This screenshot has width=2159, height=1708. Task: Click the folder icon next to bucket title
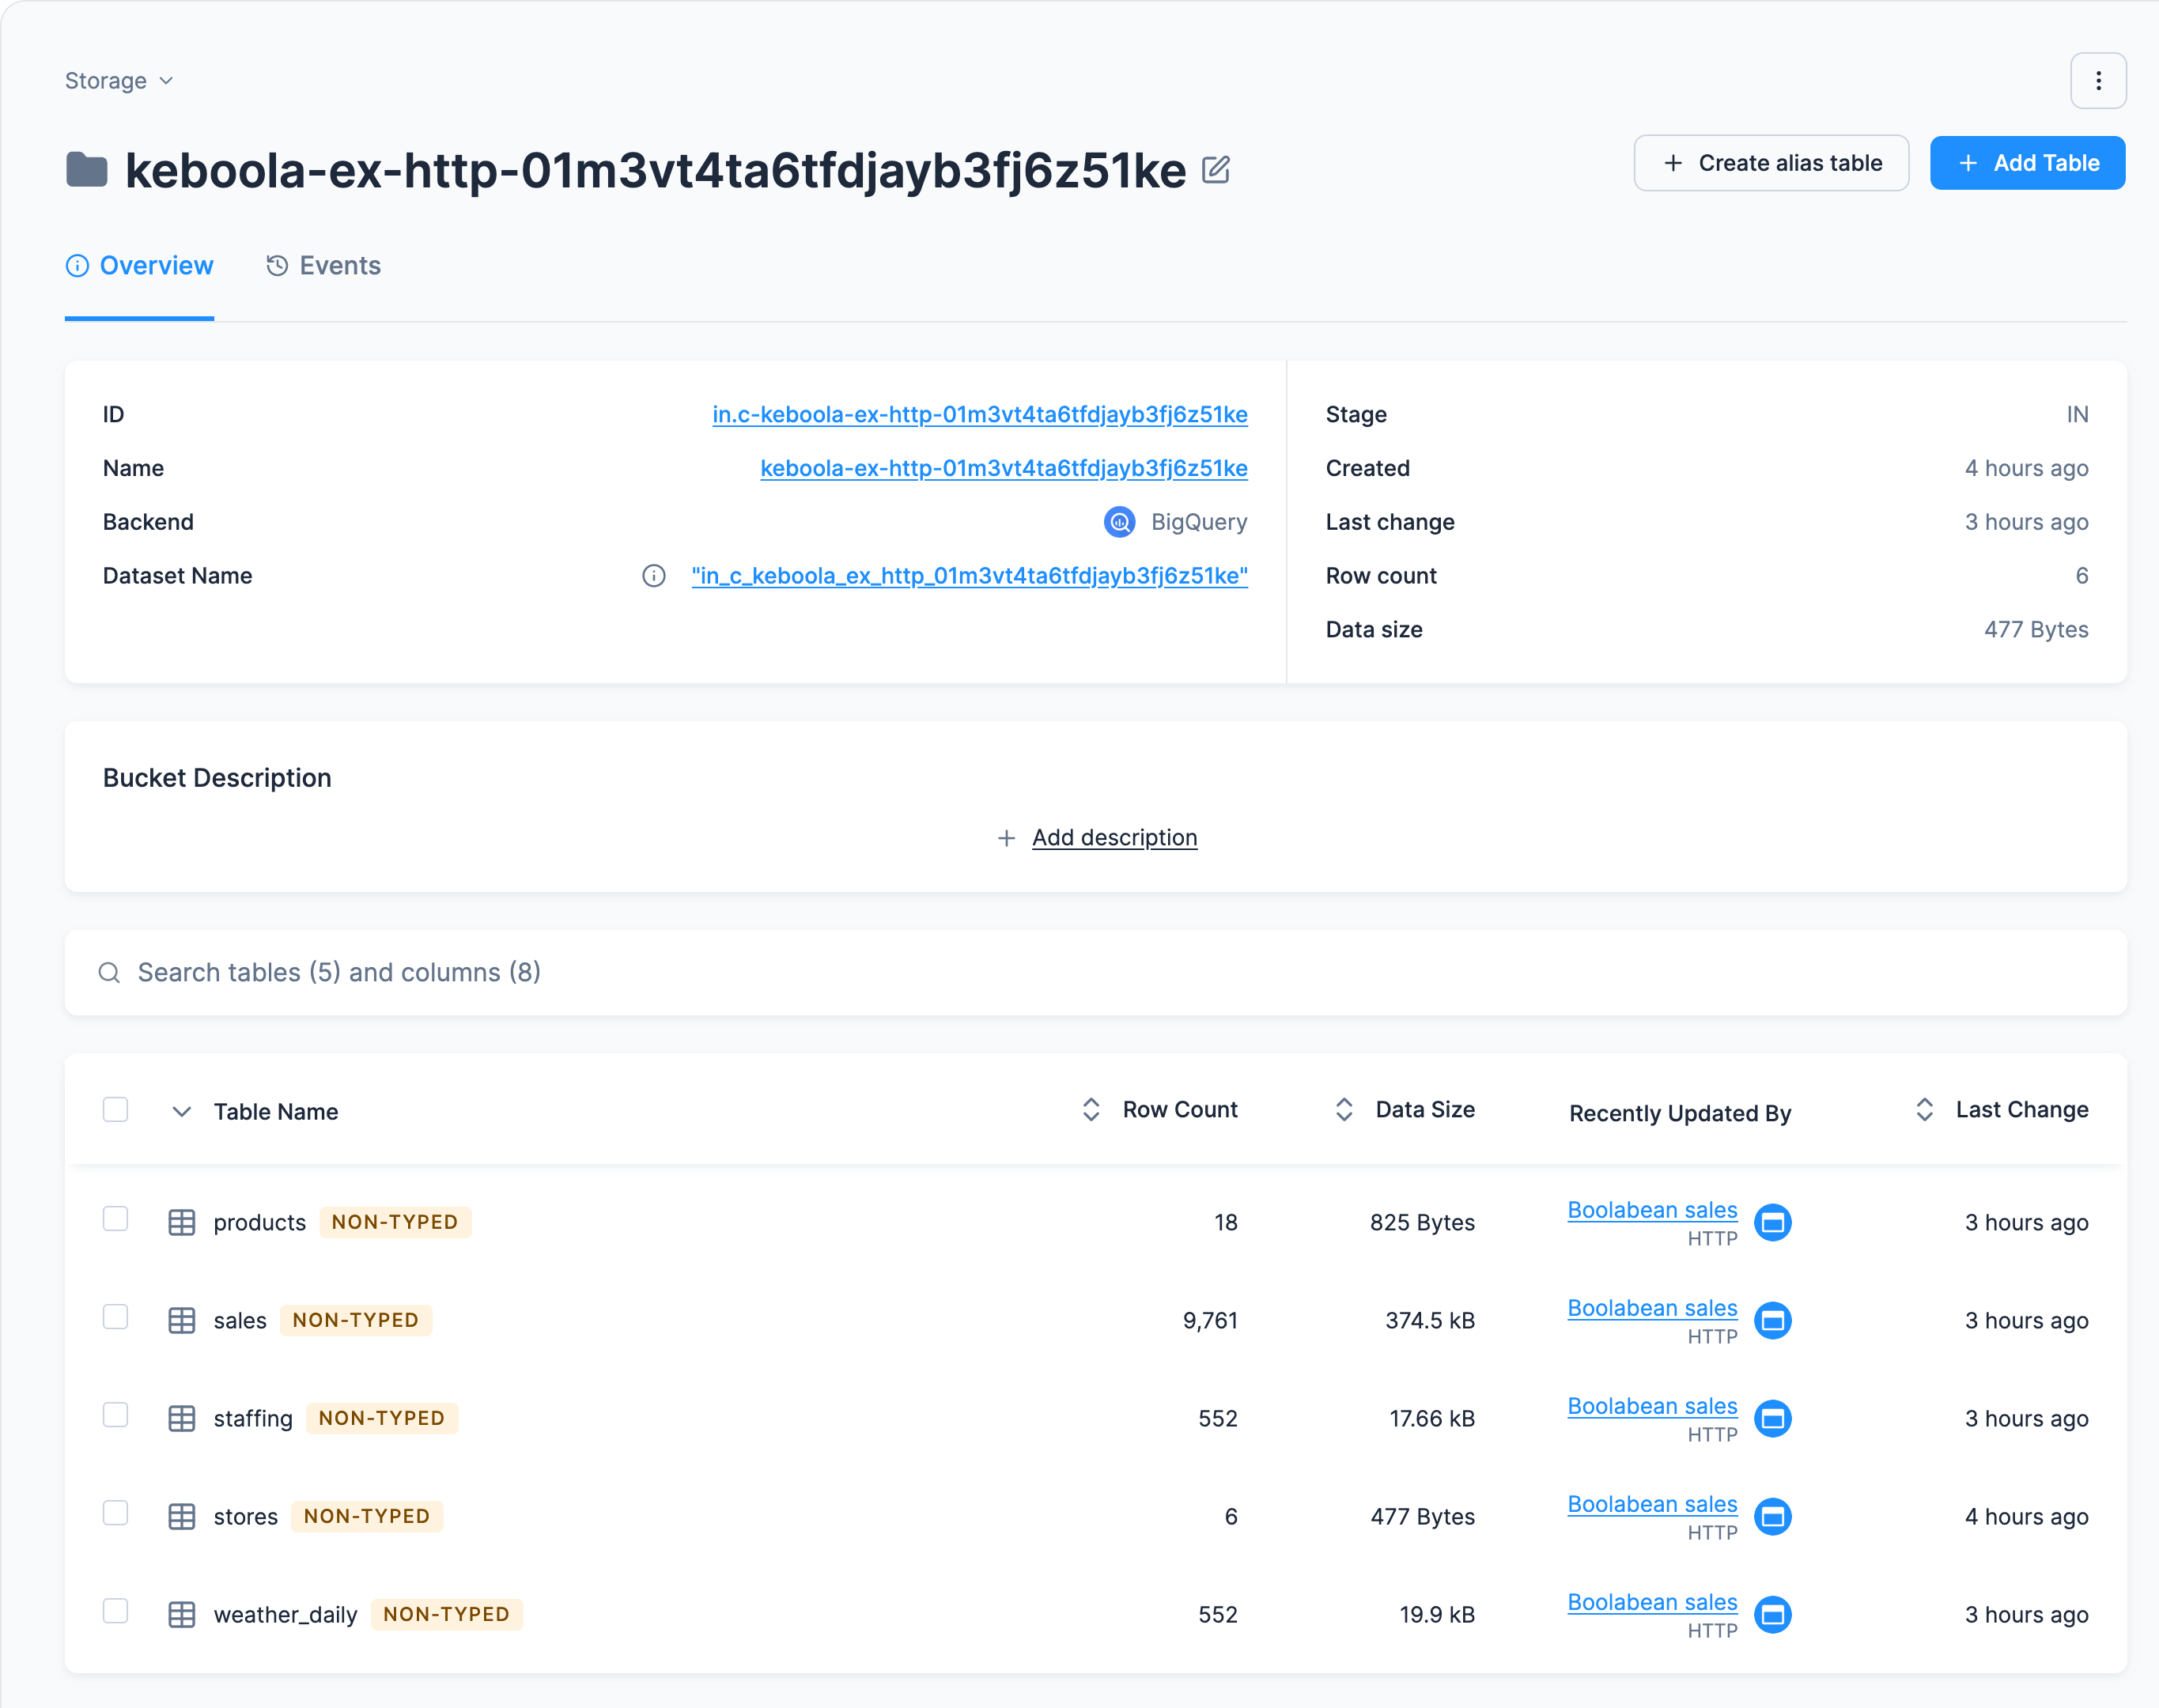[87, 170]
